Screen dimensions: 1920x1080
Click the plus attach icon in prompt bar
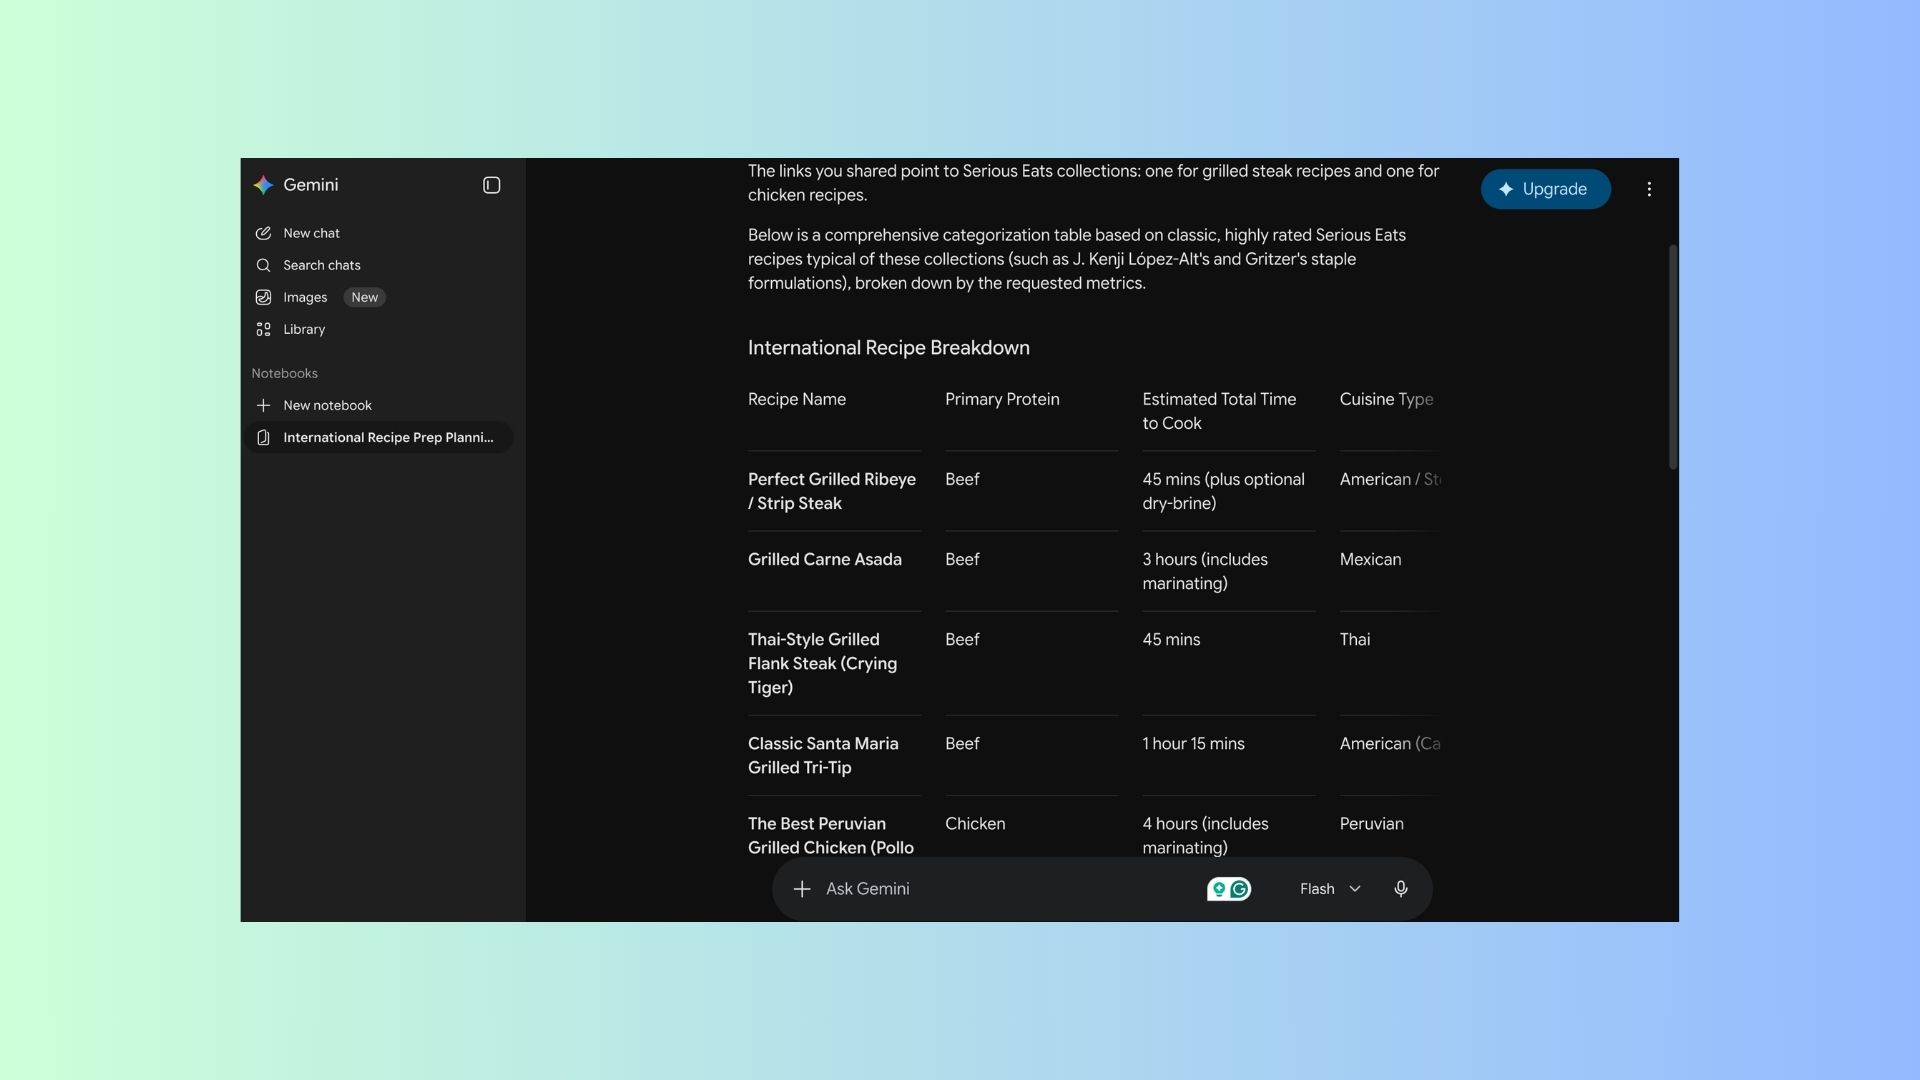coord(802,889)
